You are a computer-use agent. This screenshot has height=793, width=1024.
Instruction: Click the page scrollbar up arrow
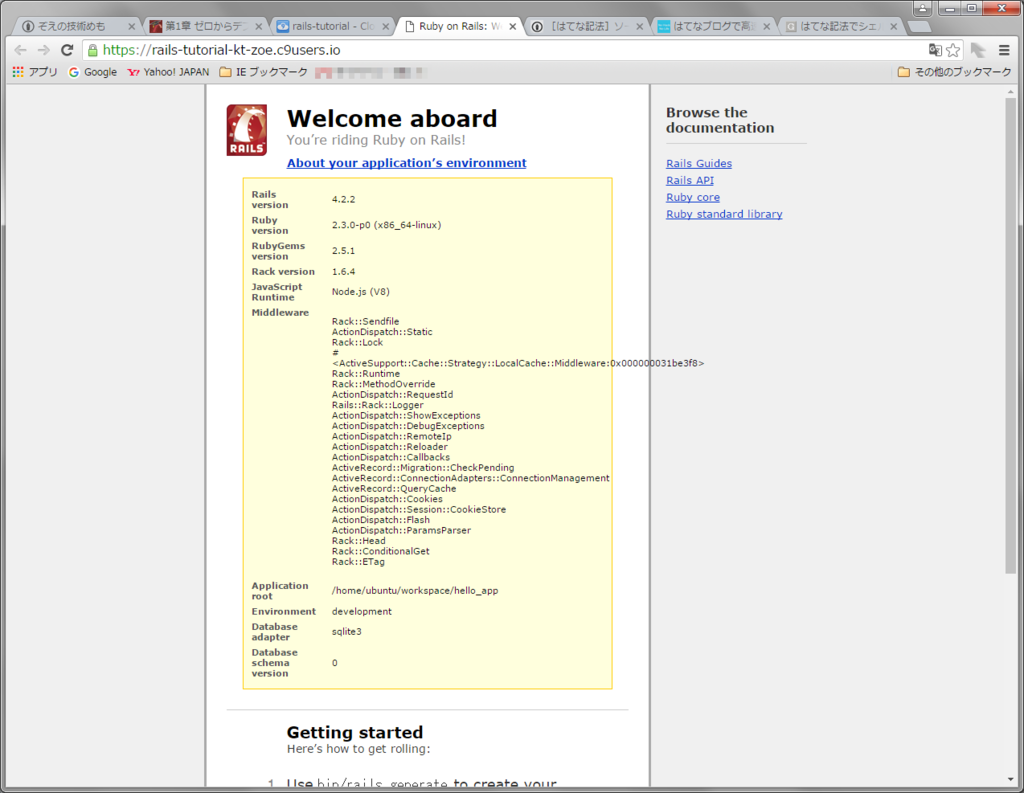point(1011,92)
